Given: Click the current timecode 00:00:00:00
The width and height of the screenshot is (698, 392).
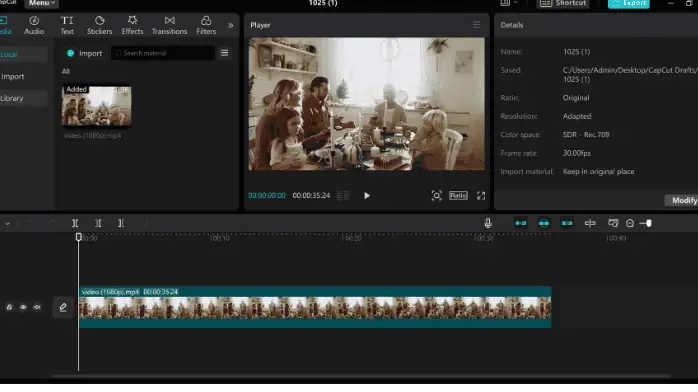Looking at the screenshot, I should 267,196.
